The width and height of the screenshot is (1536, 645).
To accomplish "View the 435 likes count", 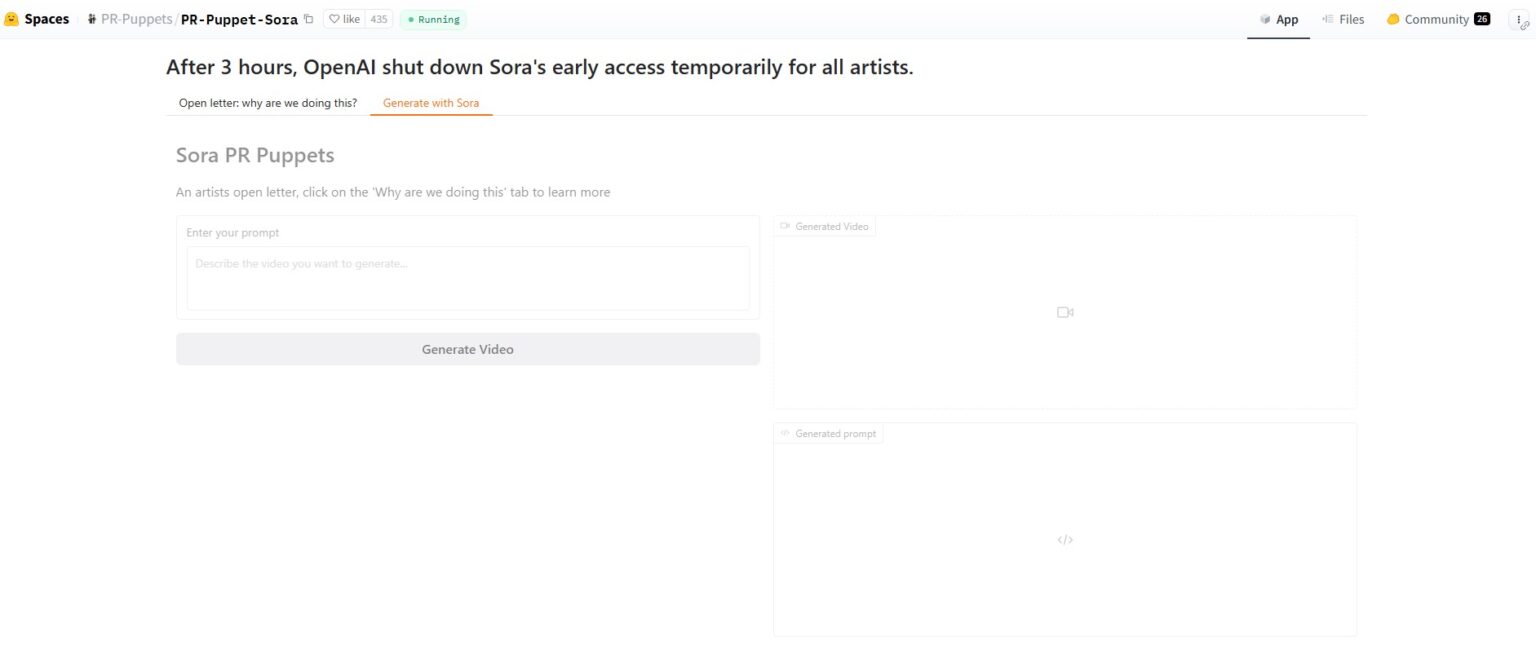I will point(379,19).
